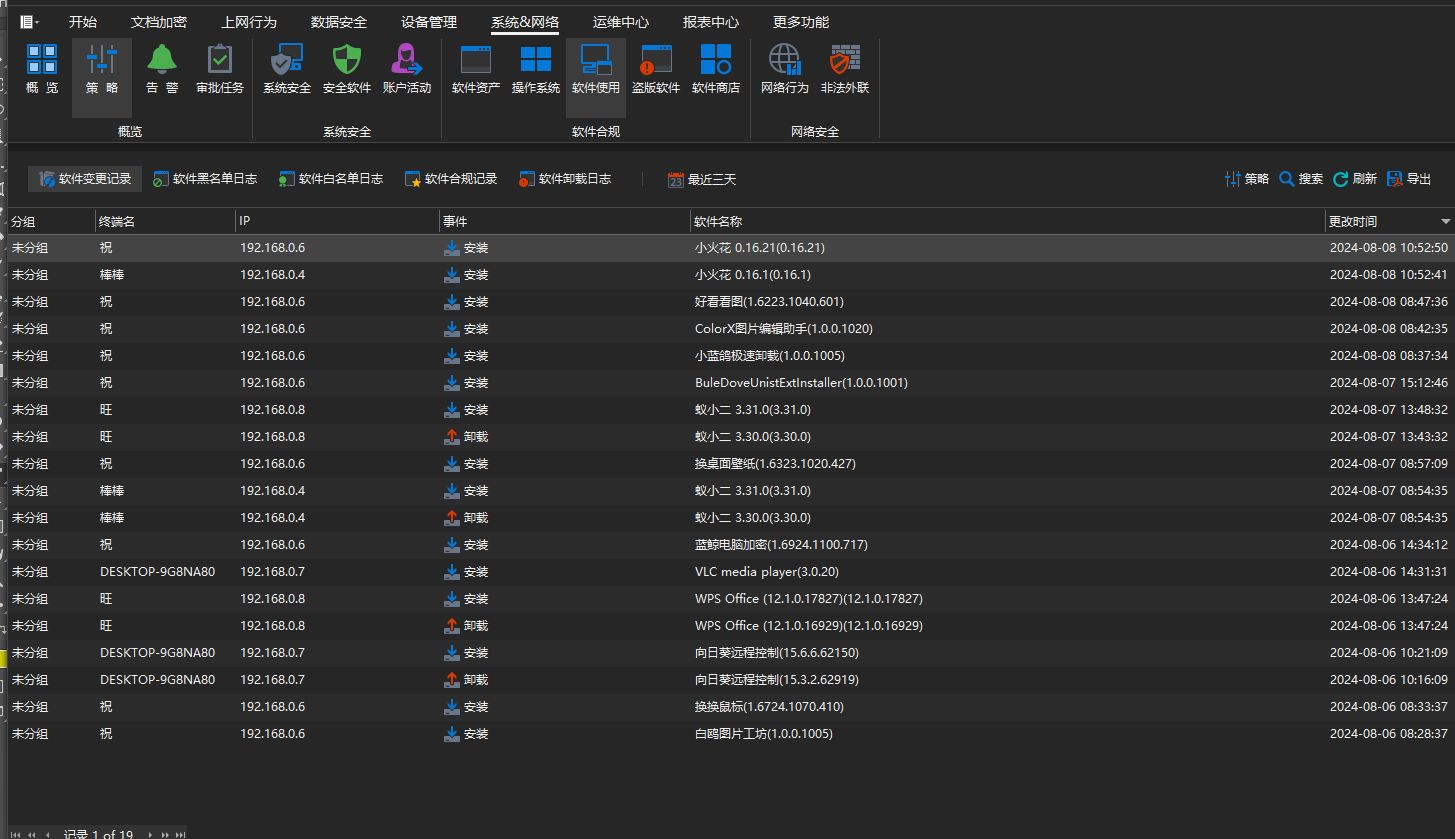1455x839 pixels.
Task: Sort using the 更改时间 column arrow
Action: 1445,222
